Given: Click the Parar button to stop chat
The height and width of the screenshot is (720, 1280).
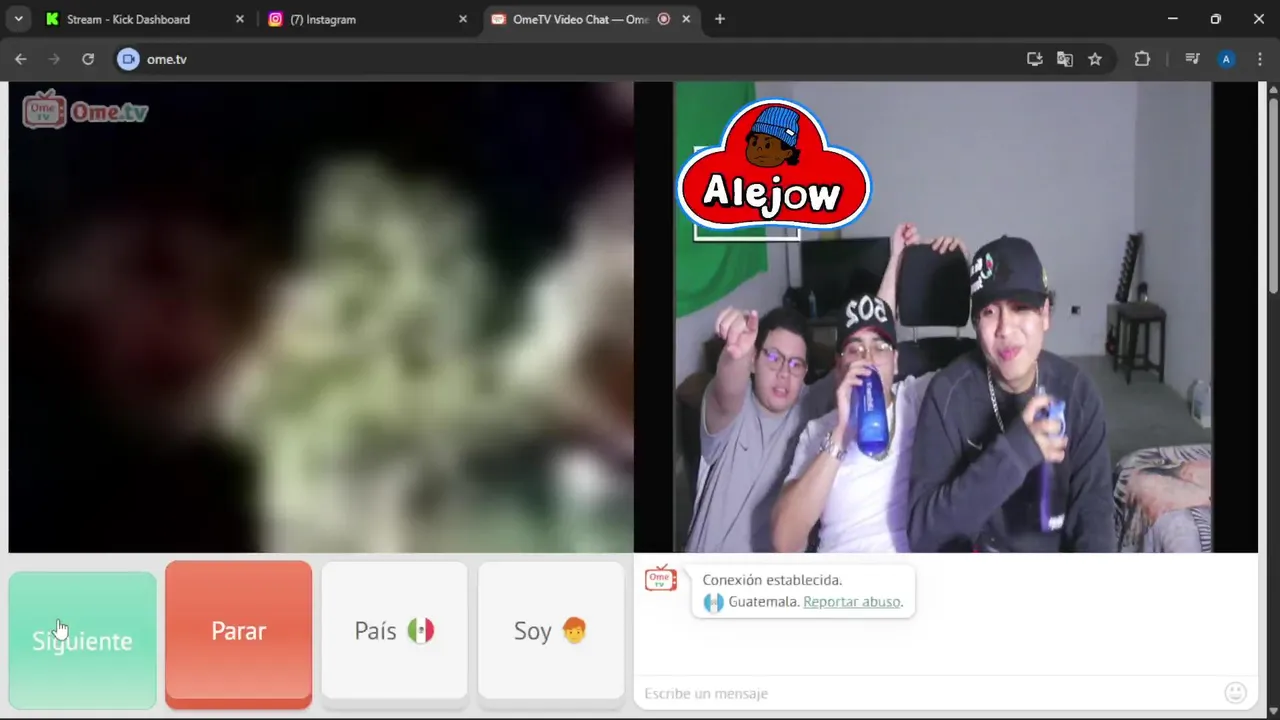Looking at the screenshot, I should [238, 631].
